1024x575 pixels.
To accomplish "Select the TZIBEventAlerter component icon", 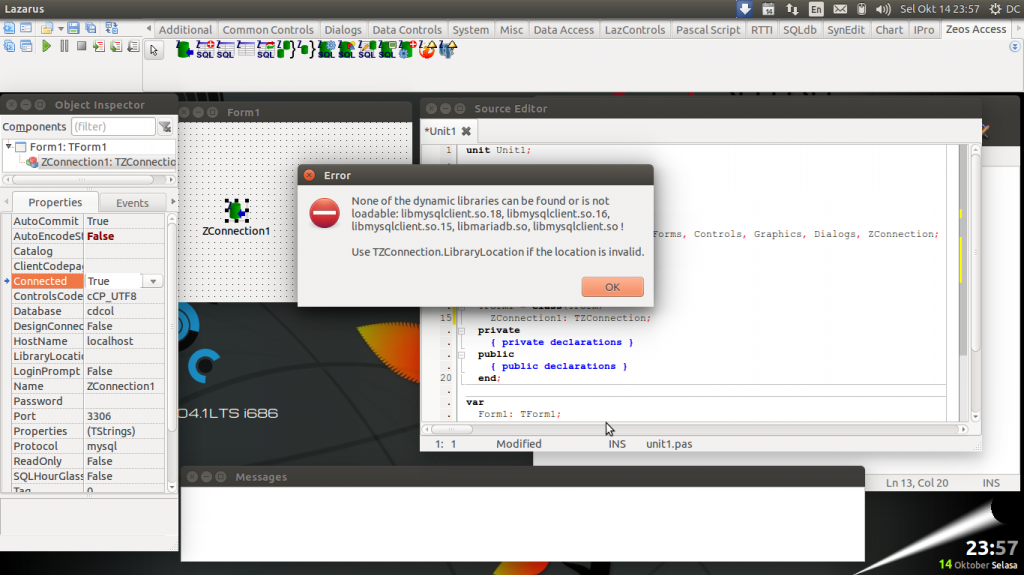I will point(428,49).
